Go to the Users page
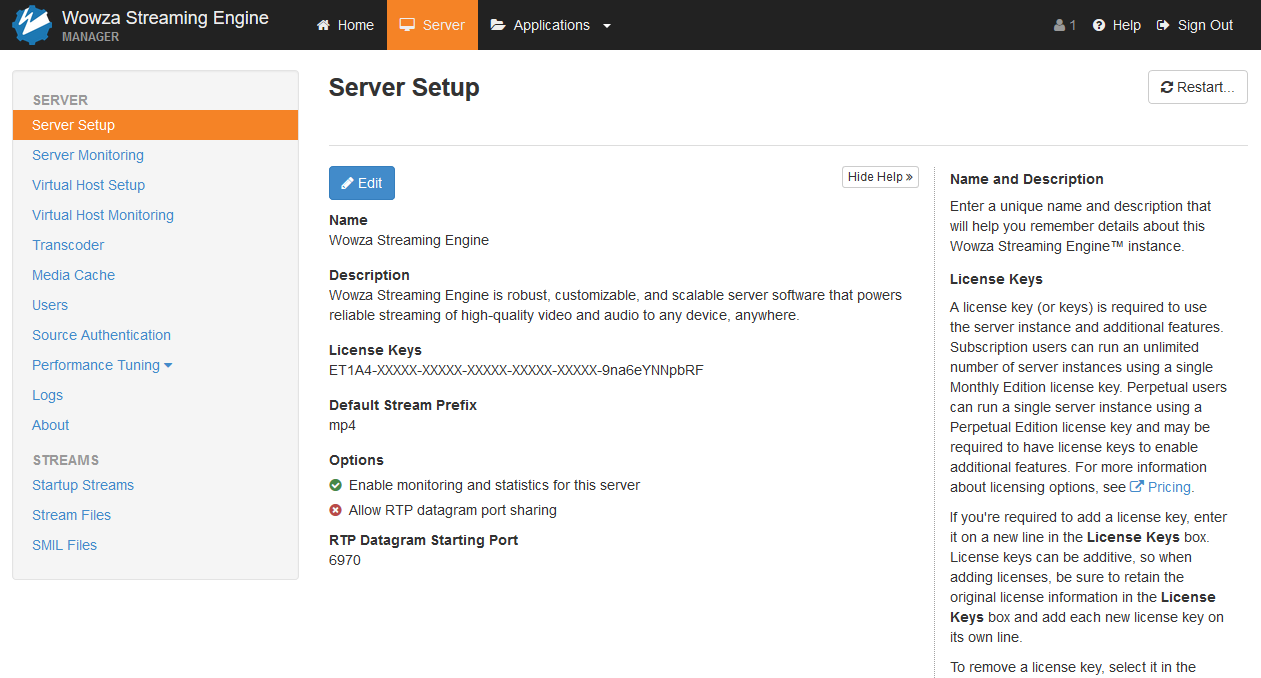 click(50, 305)
